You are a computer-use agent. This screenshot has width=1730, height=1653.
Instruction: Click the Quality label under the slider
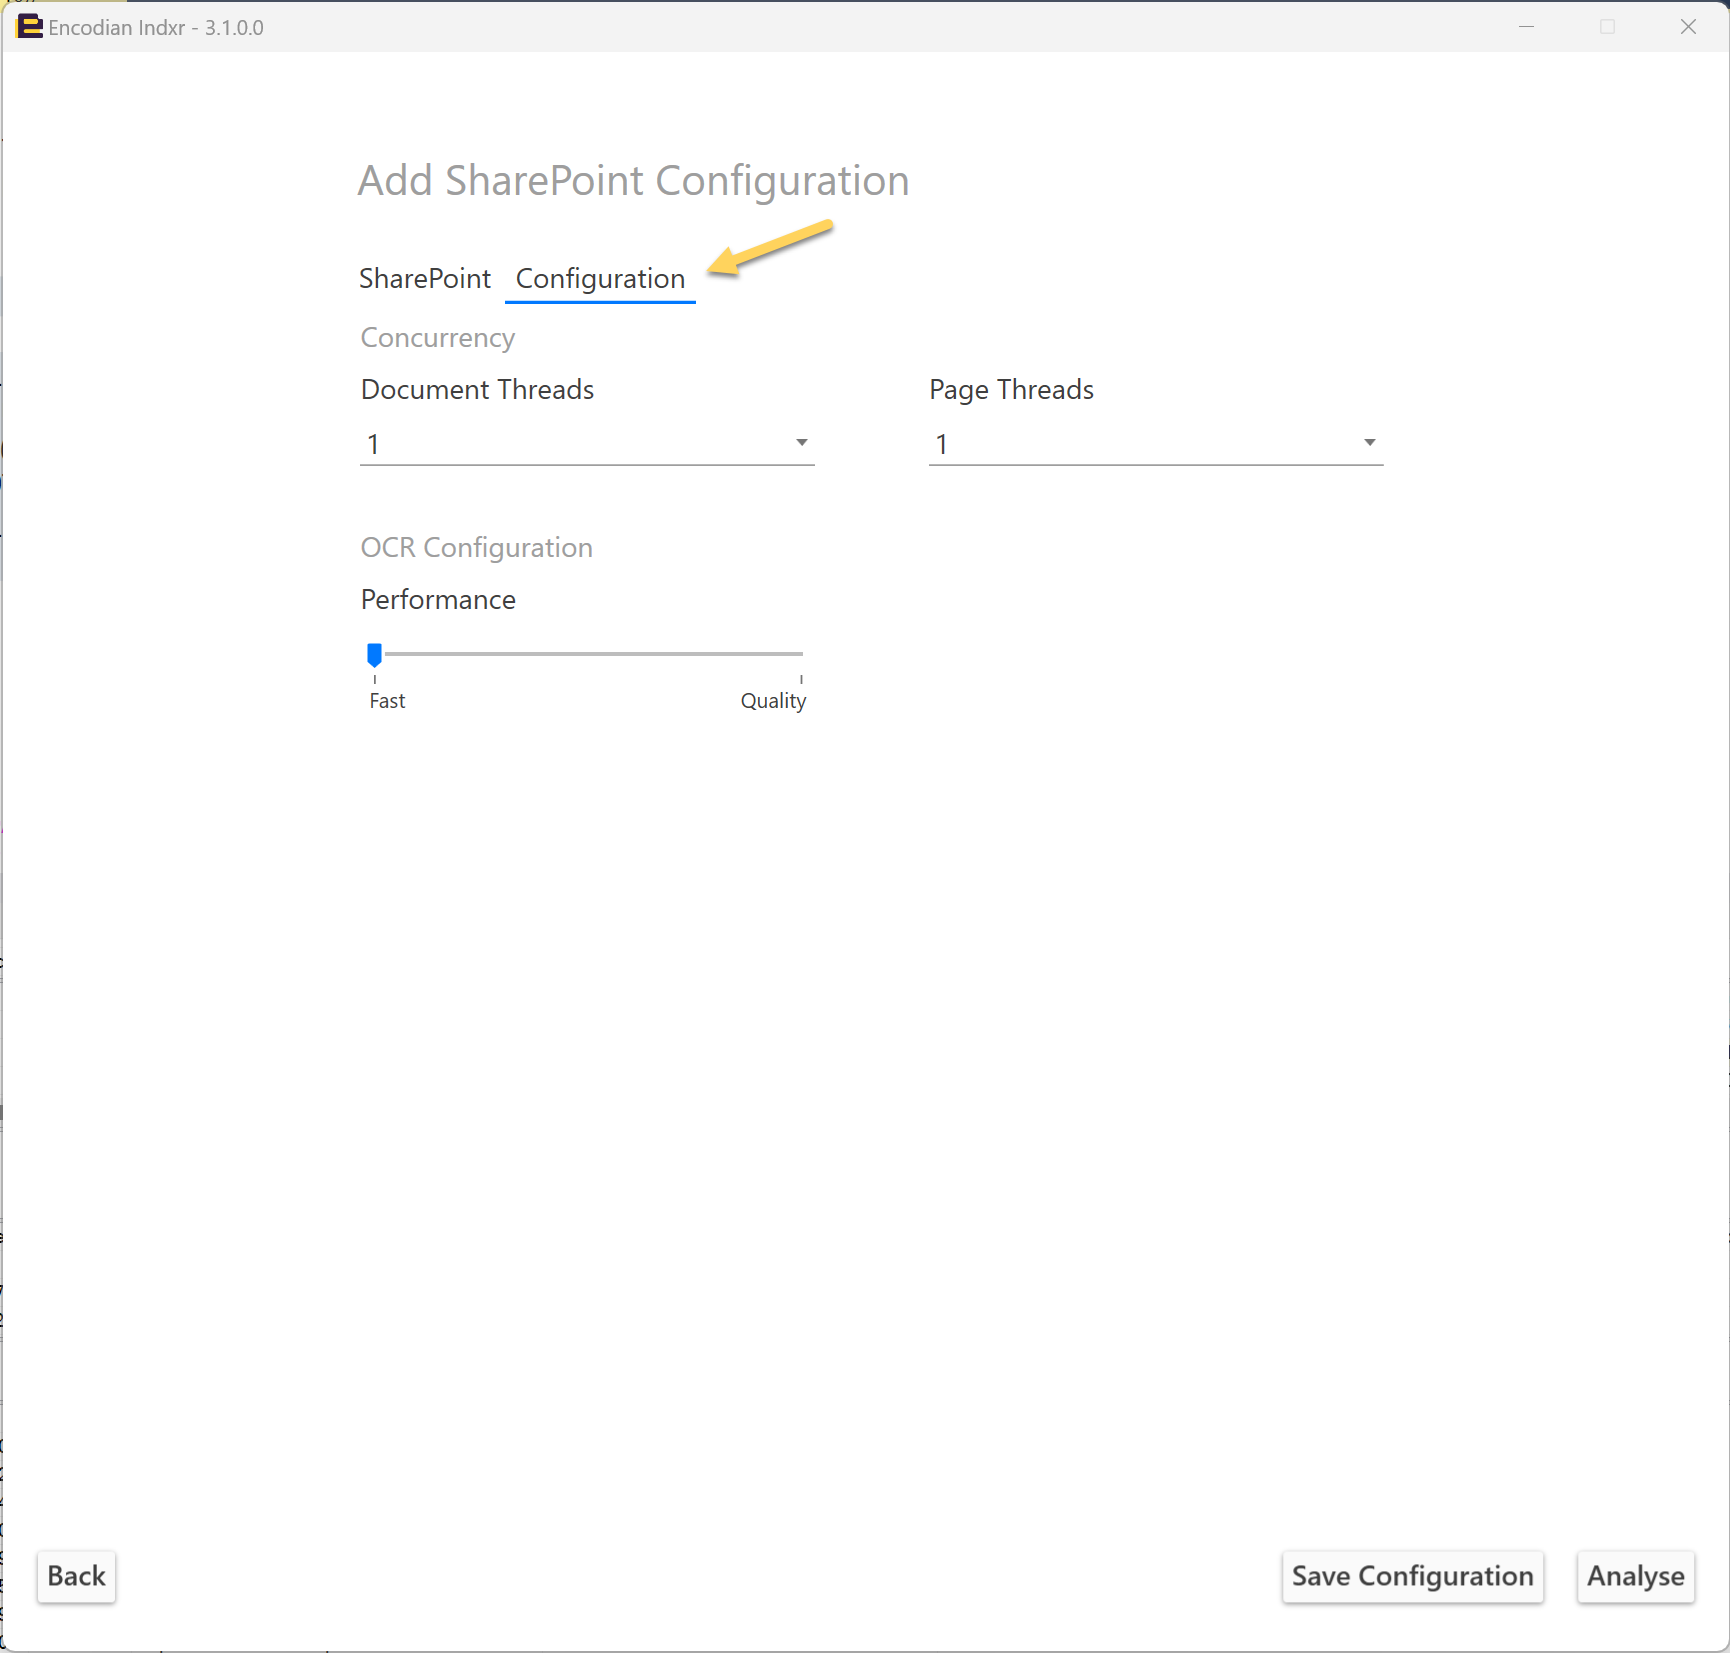[773, 701]
